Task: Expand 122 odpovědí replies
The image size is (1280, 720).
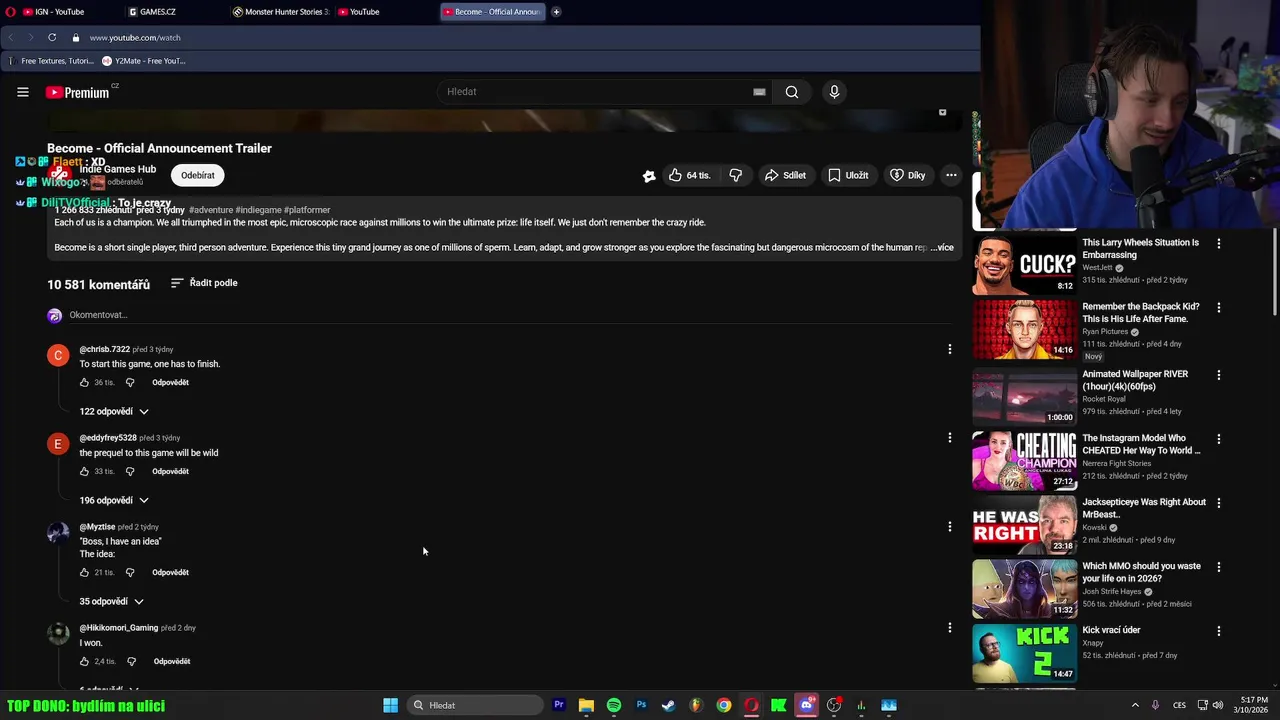Action: [114, 411]
